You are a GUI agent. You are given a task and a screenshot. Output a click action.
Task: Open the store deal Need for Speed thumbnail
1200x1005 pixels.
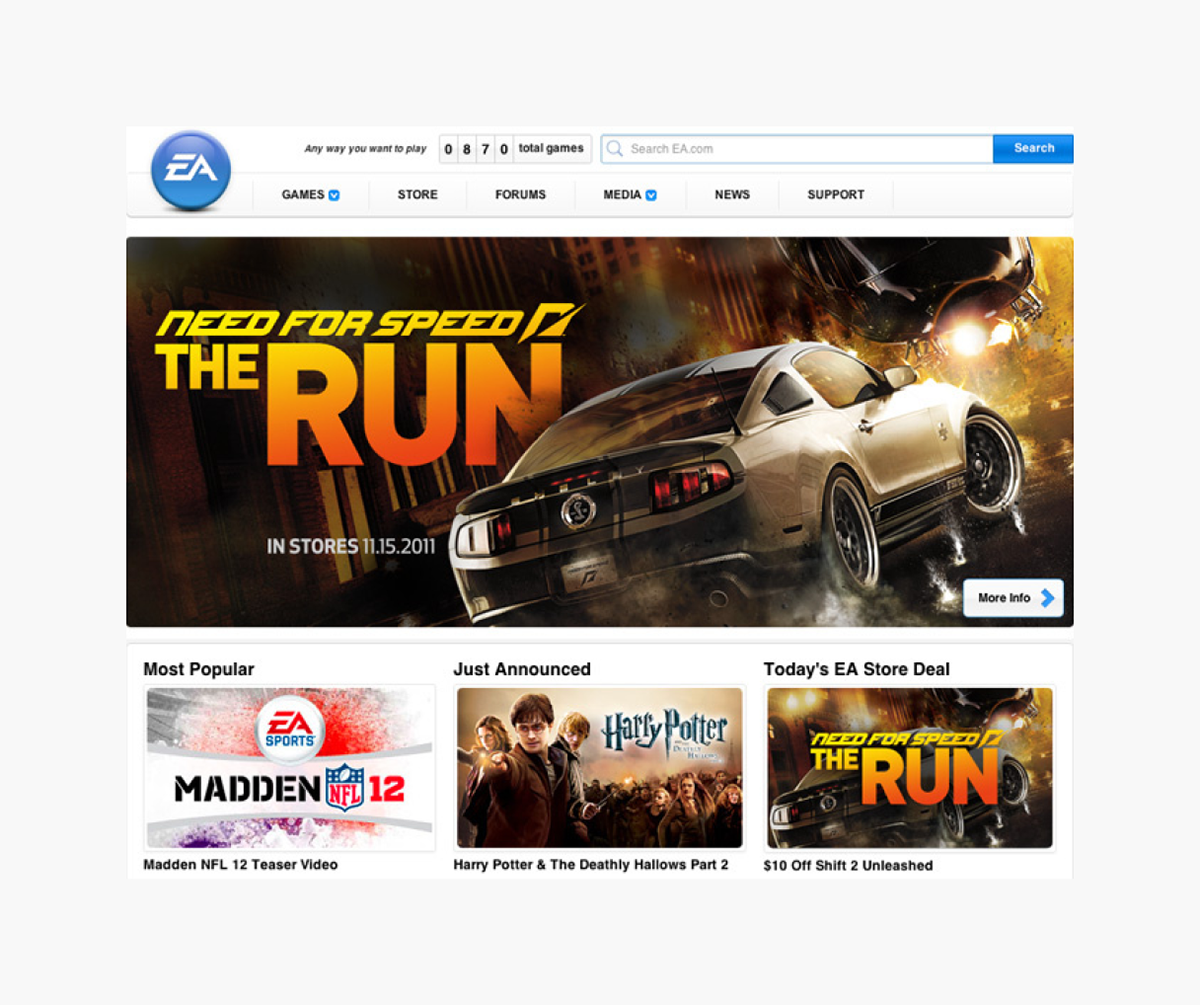pos(910,768)
